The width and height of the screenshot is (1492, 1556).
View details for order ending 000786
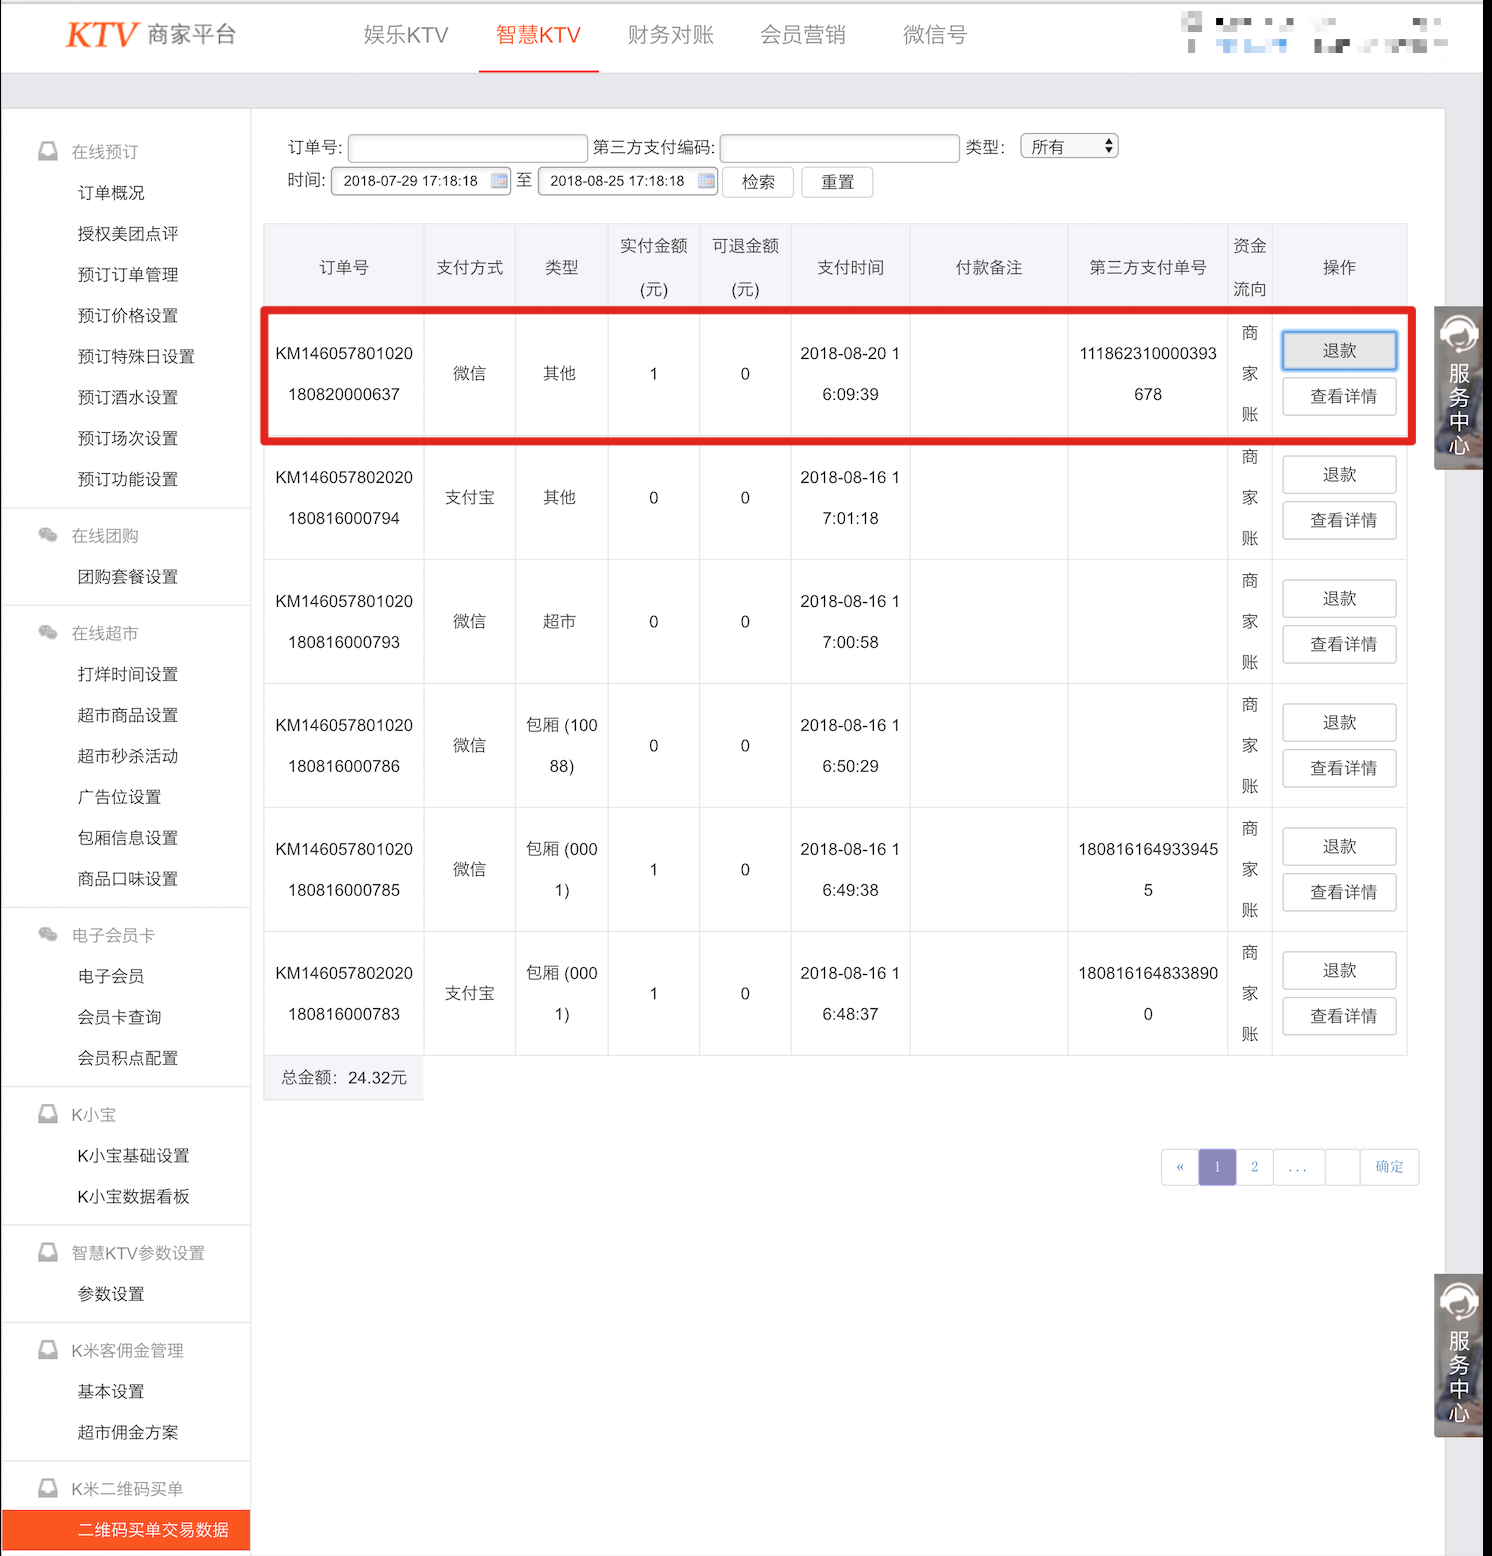(x=1339, y=769)
